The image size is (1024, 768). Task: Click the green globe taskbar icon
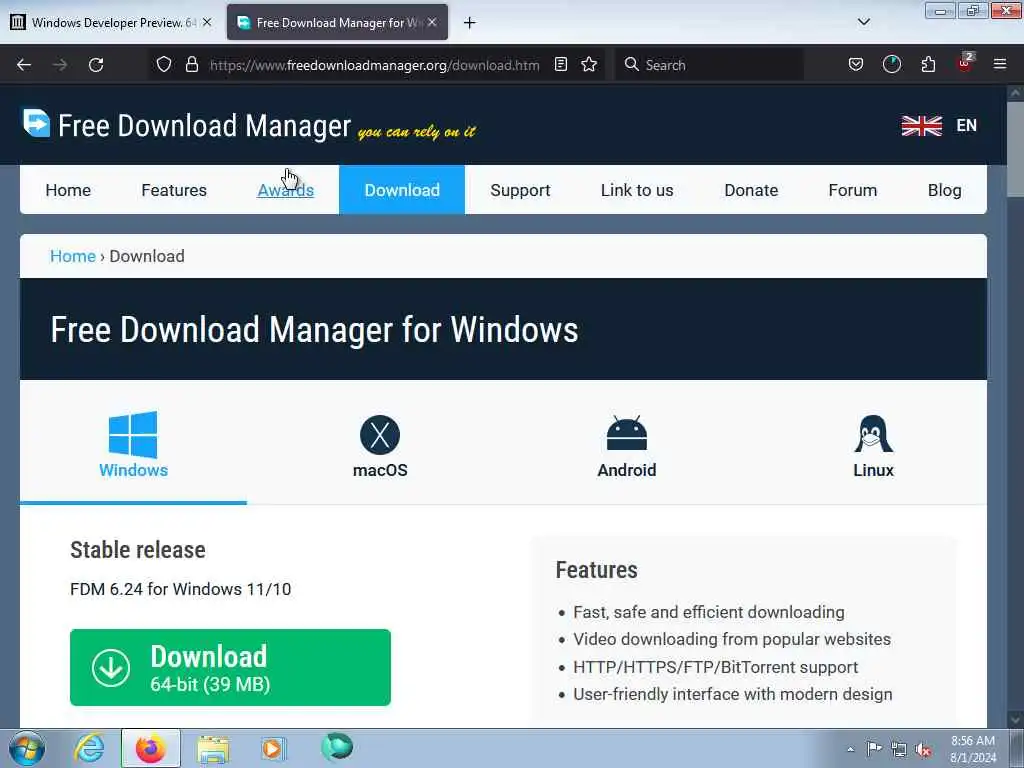[337, 746]
